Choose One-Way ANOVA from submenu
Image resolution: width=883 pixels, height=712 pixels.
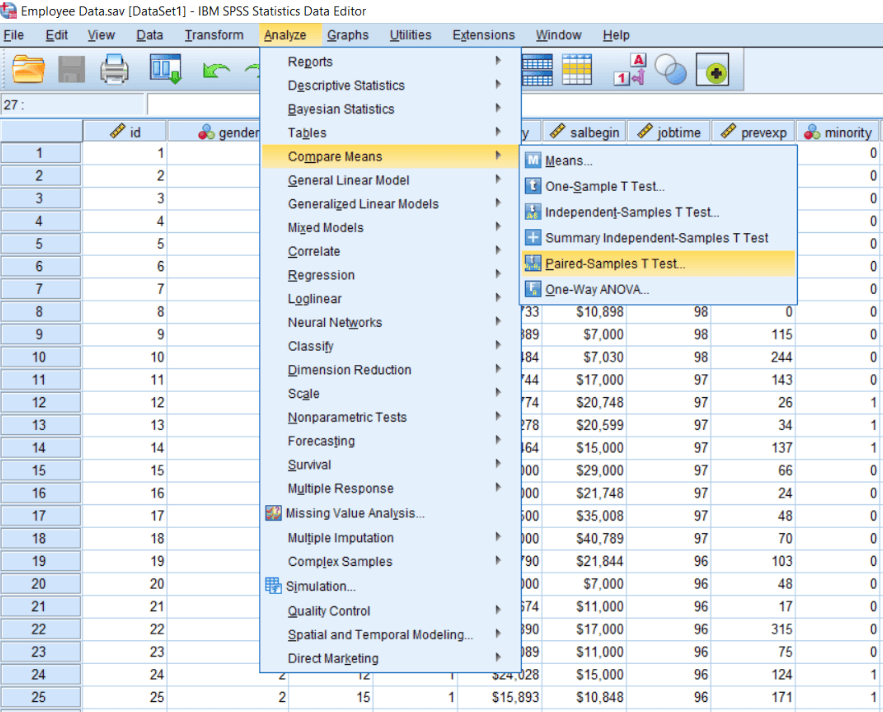[658, 290]
